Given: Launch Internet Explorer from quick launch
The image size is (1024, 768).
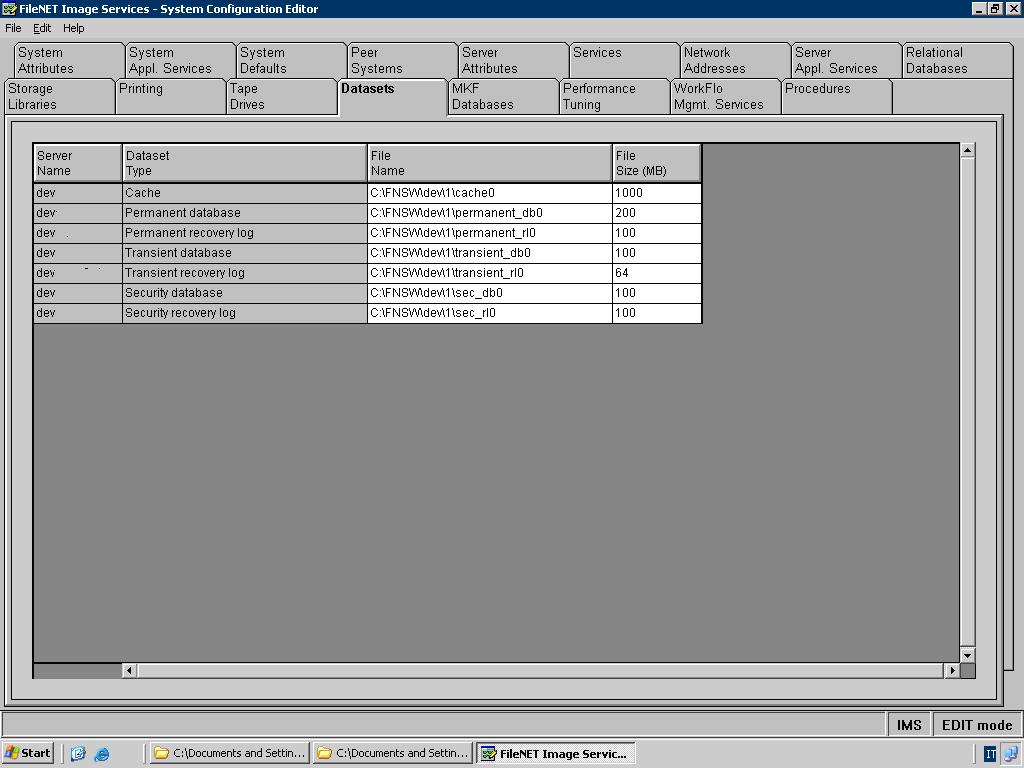Looking at the screenshot, I should (102, 754).
